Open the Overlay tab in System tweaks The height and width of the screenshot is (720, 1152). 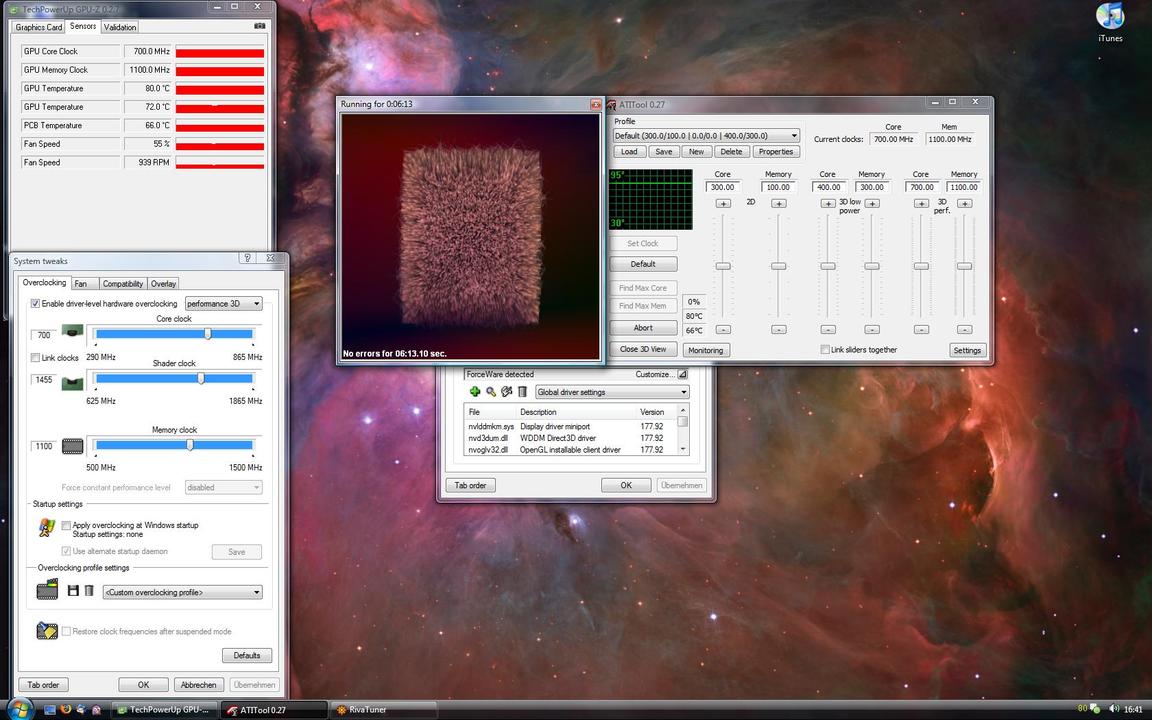click(163, 284)
